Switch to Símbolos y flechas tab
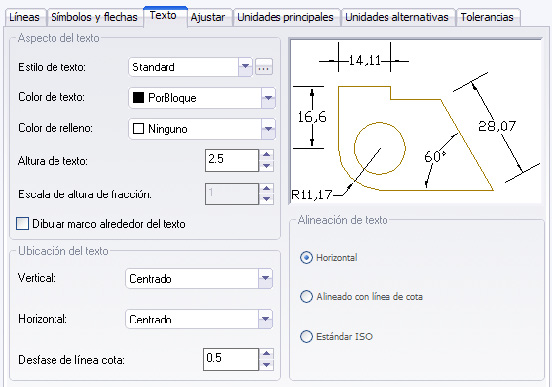552x387 pixels. point(94,17)
